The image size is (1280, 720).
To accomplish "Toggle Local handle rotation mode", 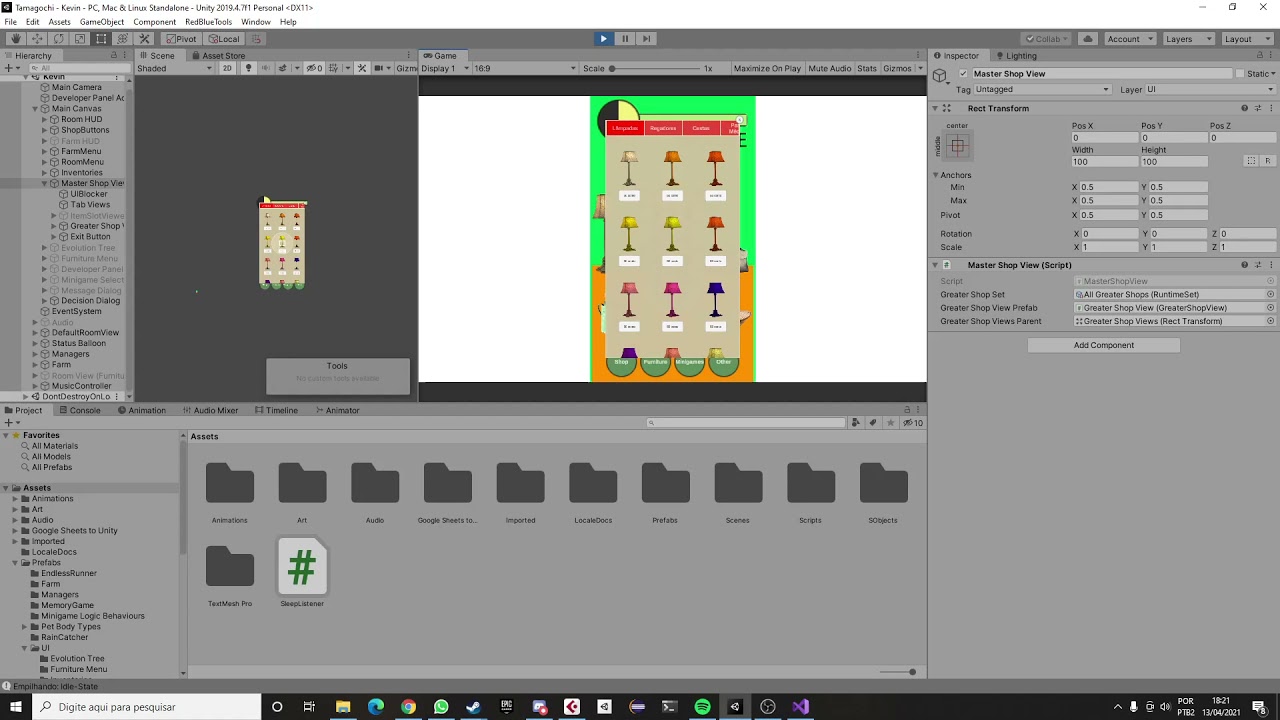I will (x=224, y=38).
